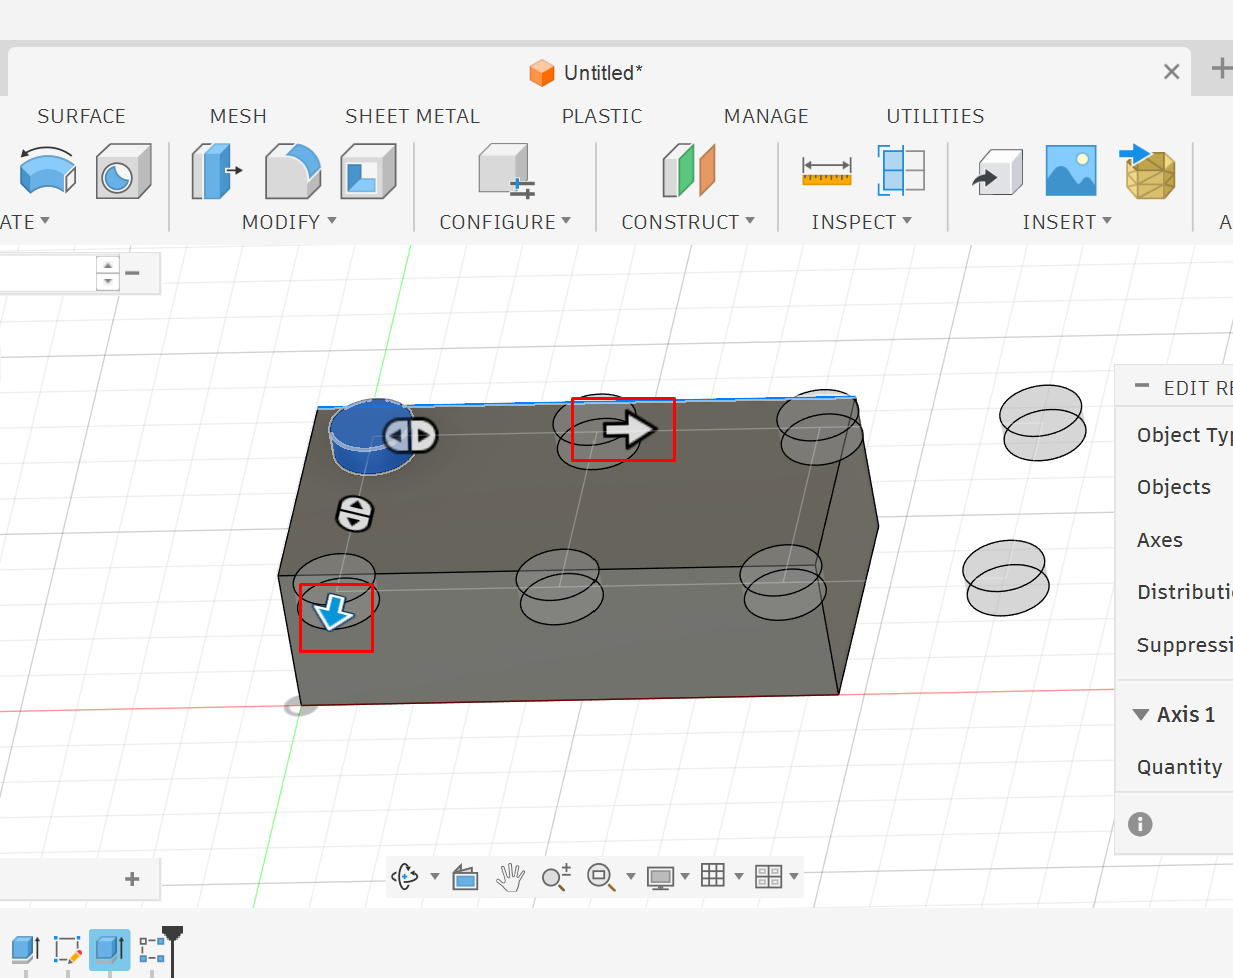Decrease value with stepper down arrow

click(108, 281)
